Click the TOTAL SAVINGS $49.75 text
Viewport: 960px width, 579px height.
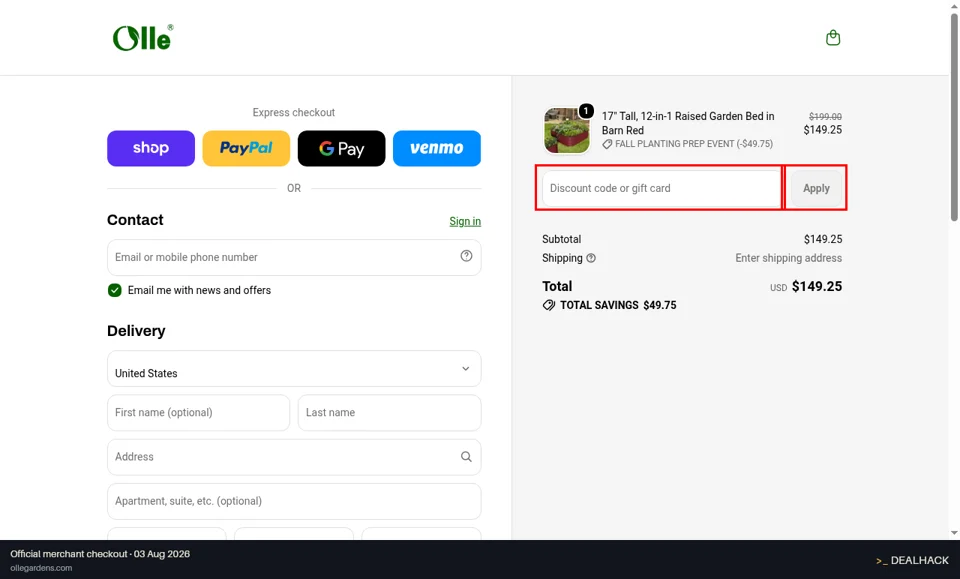click(618, 305)
